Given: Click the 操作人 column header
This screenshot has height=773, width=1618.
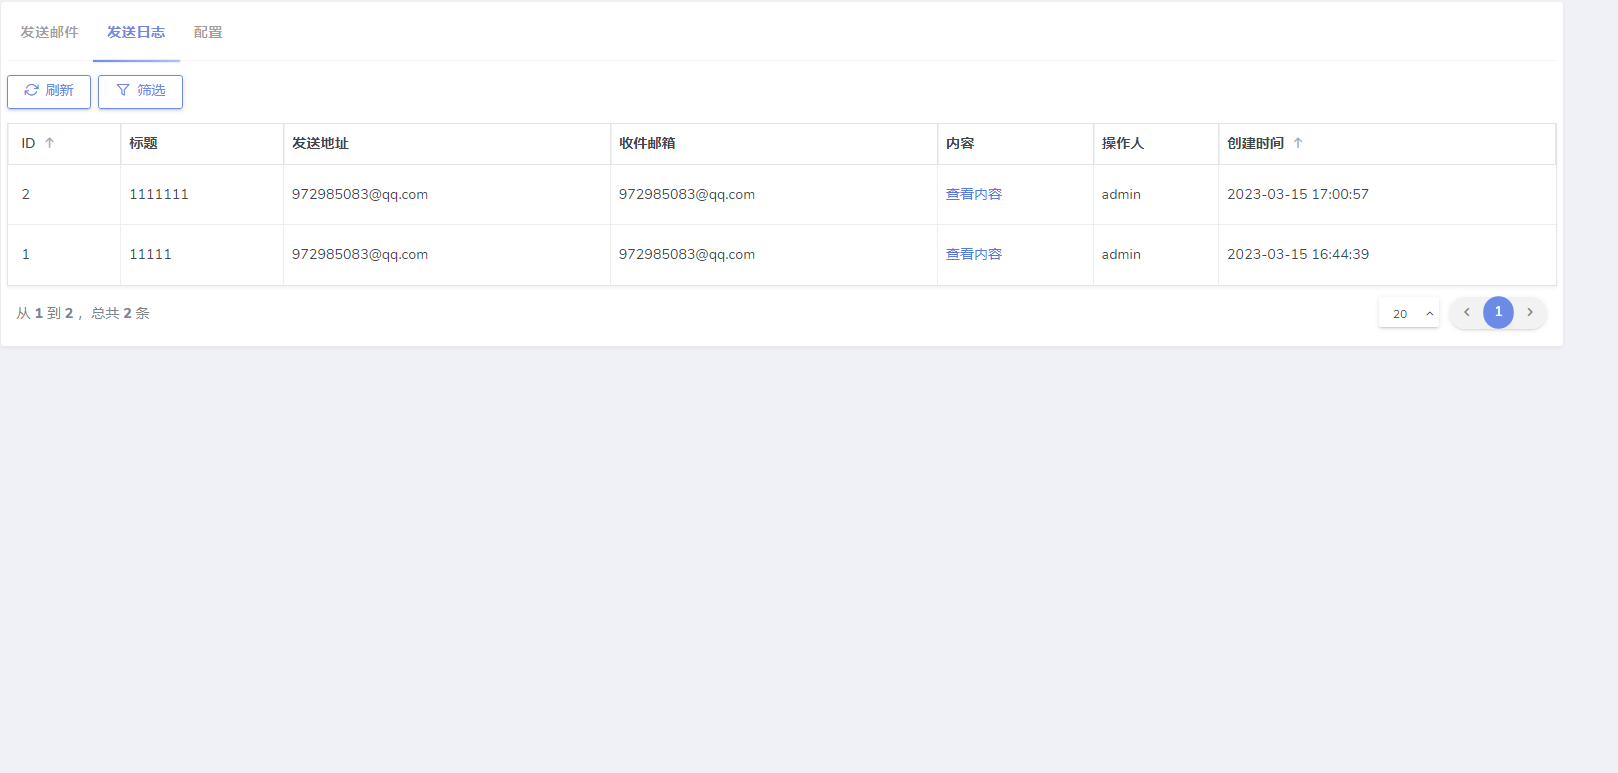Looking at the screenshot, I should [1122, 143].
